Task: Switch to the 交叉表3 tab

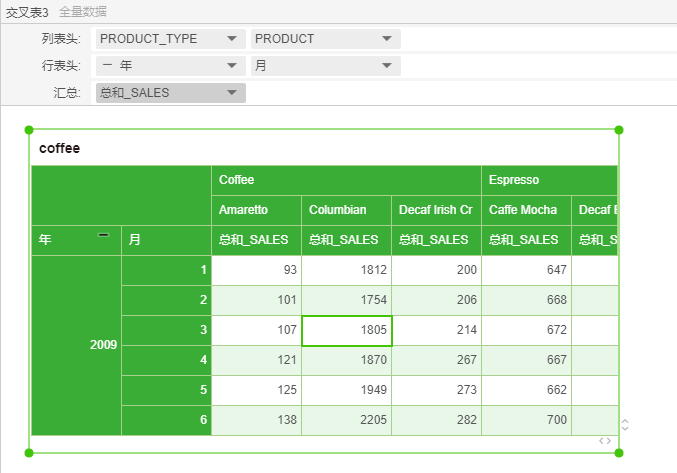Action: (27, 11)
